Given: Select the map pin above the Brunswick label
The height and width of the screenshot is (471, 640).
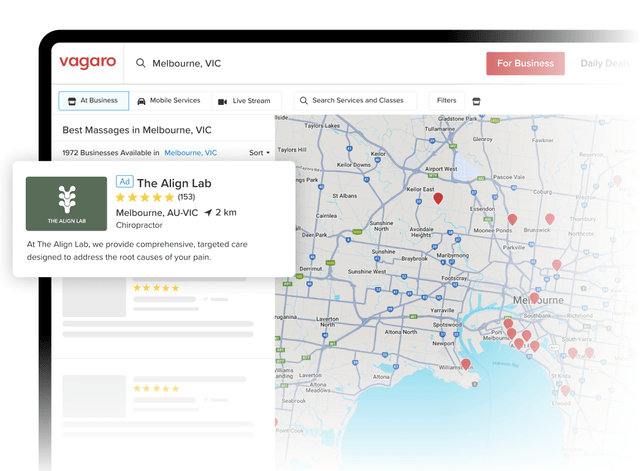Looking at the screenshot, I should click(550, 219).
